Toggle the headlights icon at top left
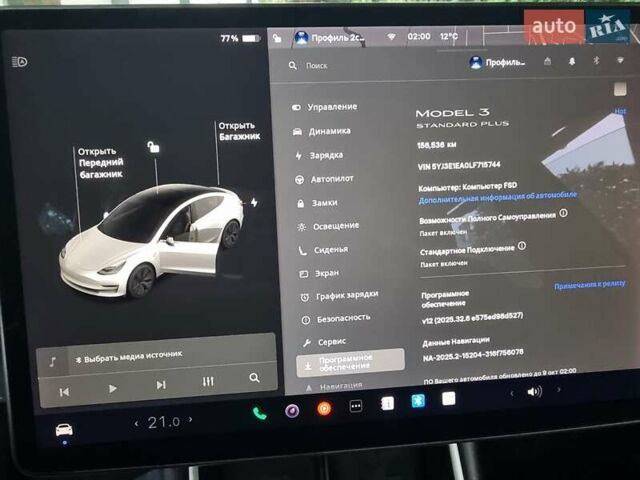640x480 pixels. tap(20, 62)
